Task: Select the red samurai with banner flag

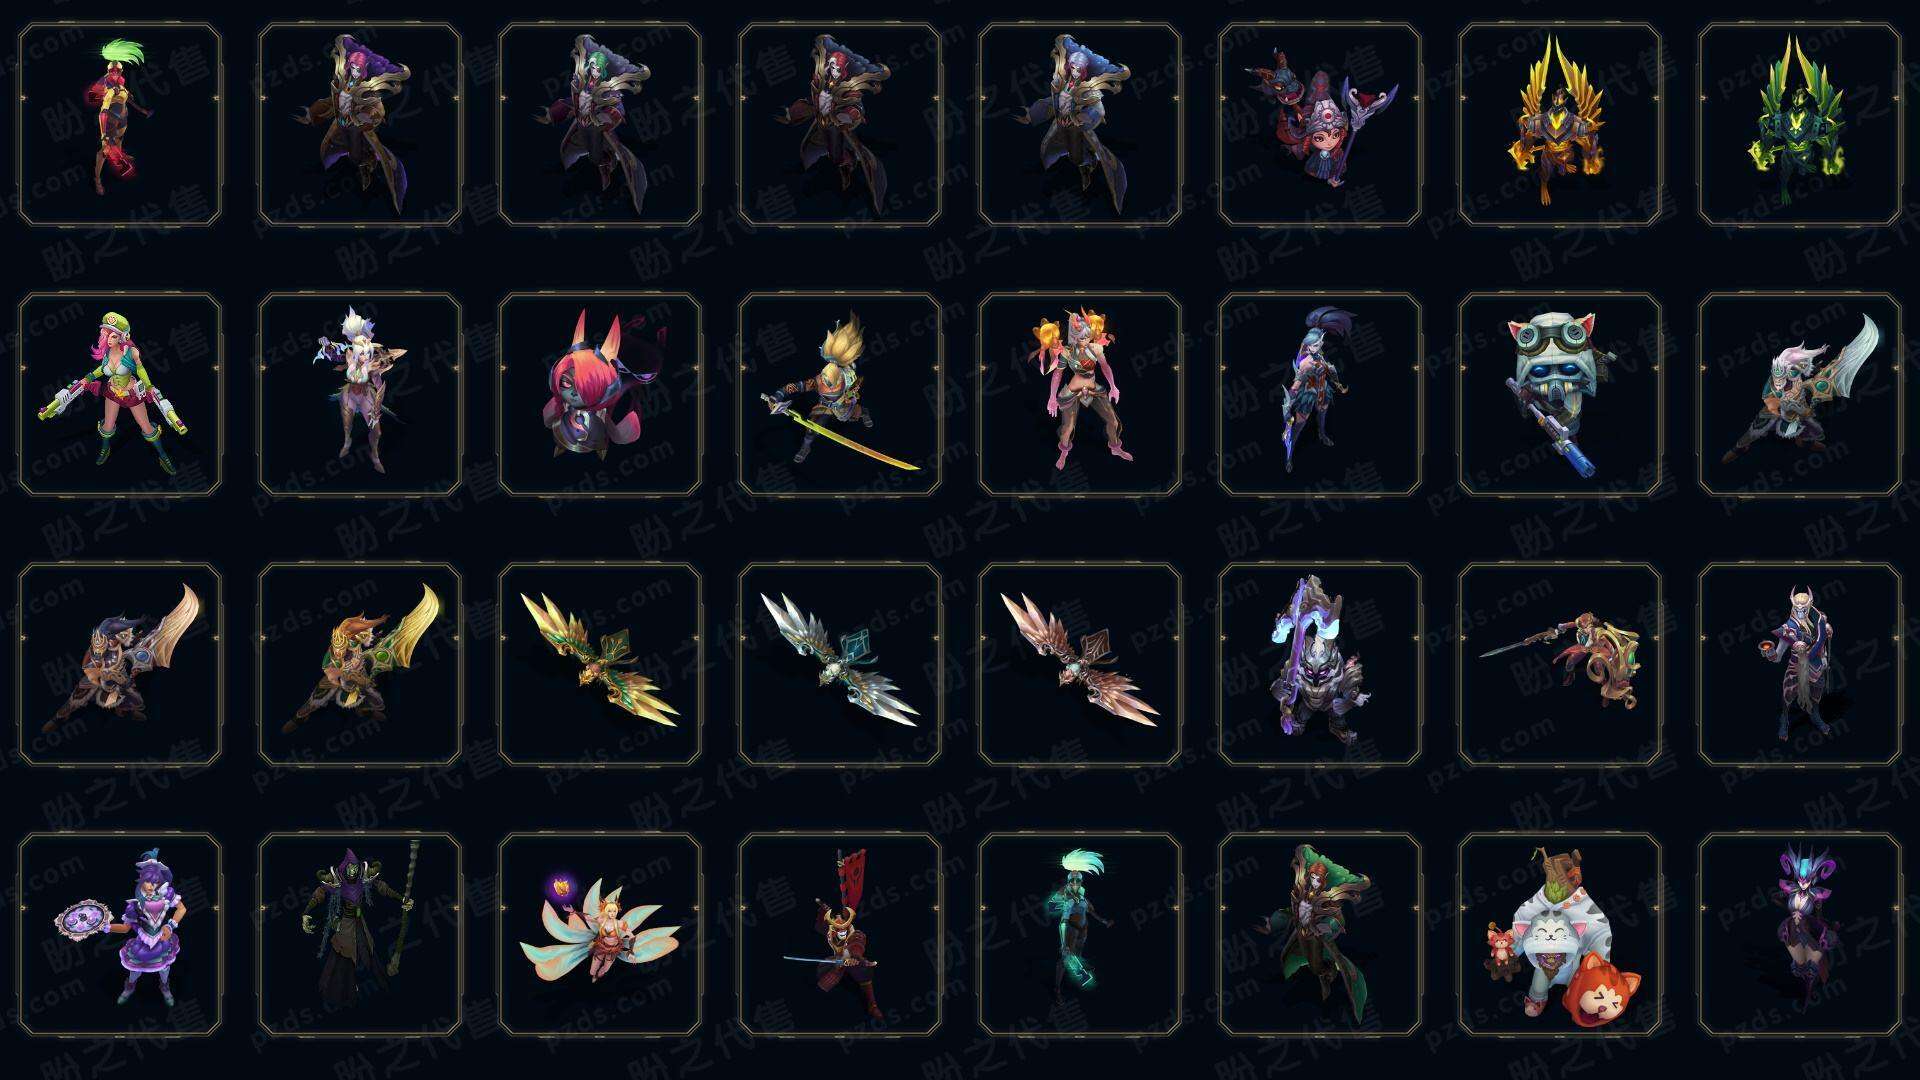Action: coord(840,935)
